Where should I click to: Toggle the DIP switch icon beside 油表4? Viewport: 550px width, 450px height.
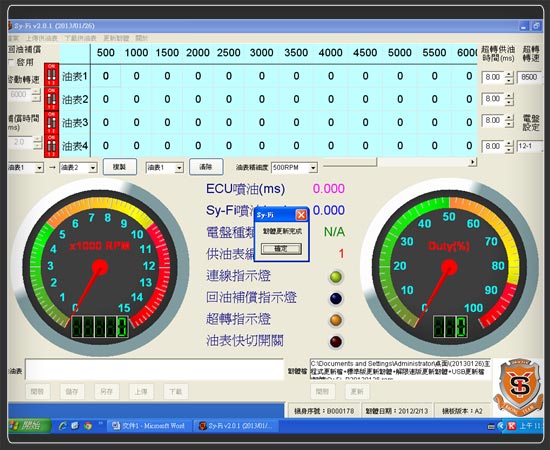52,146
